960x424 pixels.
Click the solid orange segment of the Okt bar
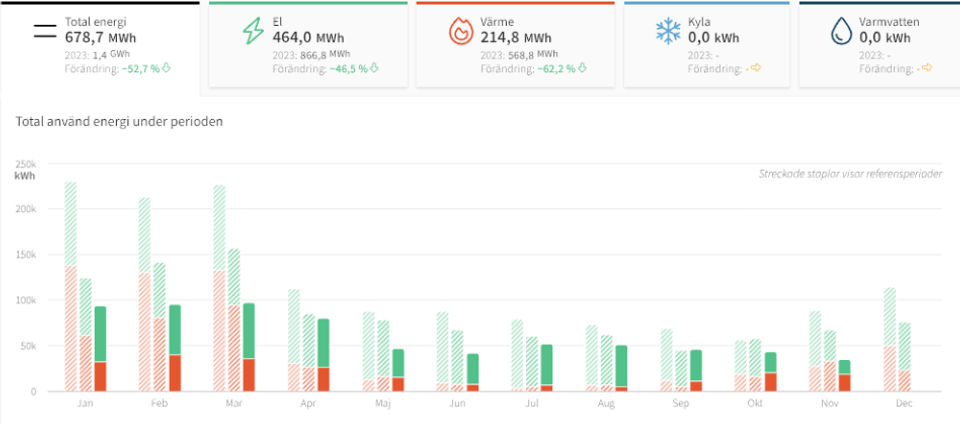click(x=771, y=382)
